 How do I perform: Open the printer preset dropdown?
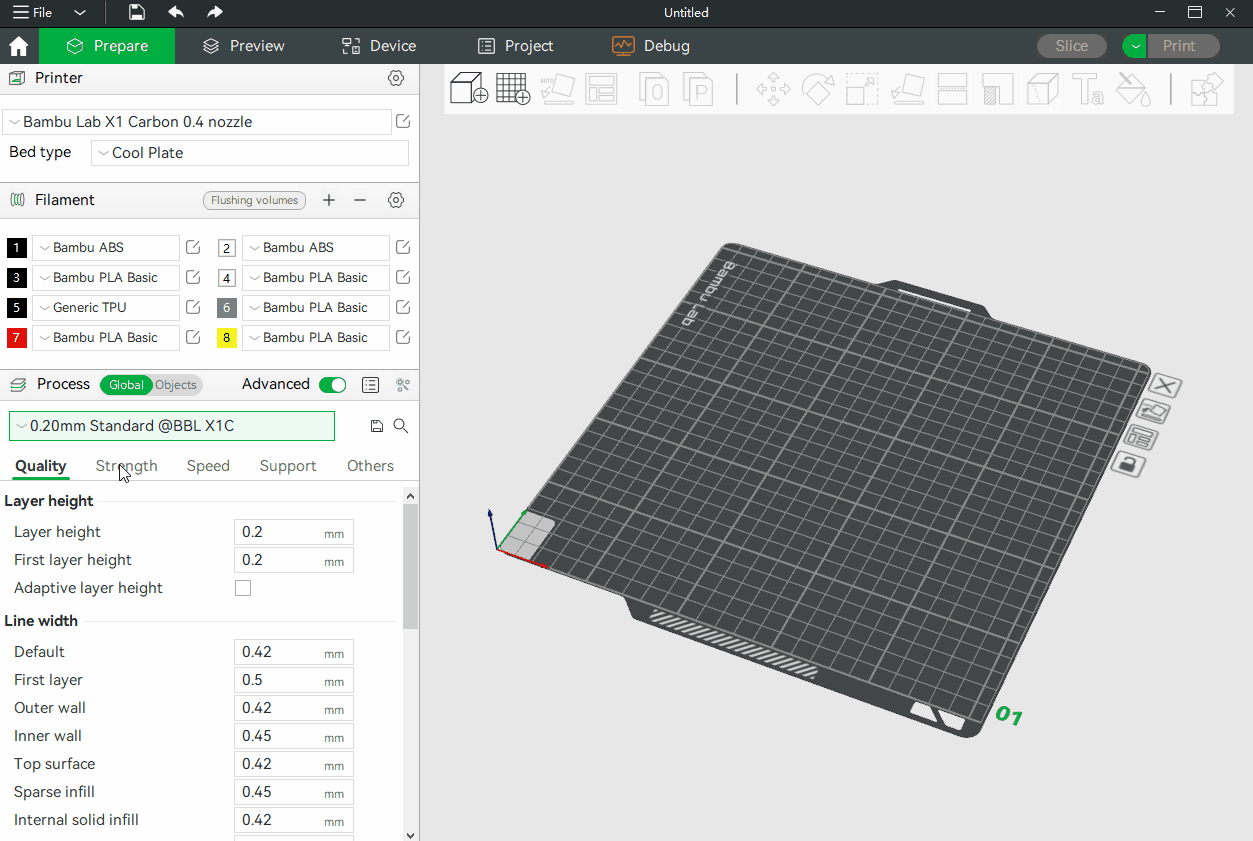[197, 122]
